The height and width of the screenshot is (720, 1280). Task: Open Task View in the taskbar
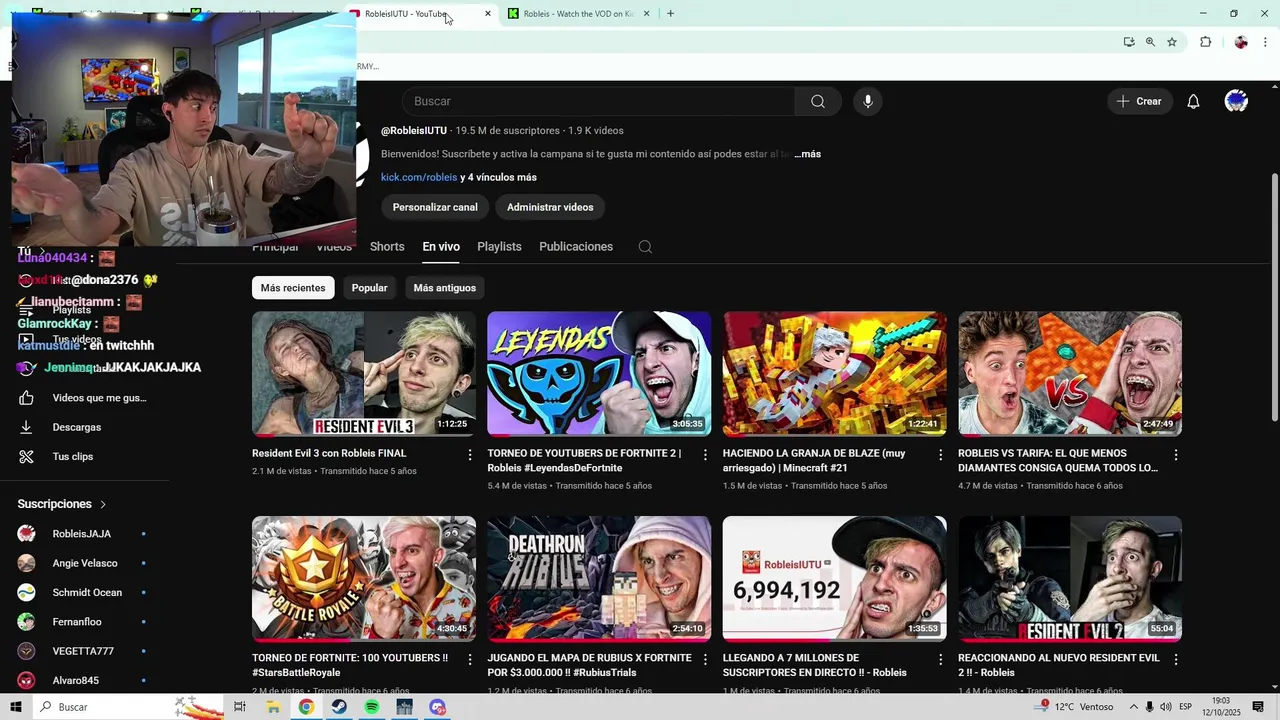[x=240, y=707]
